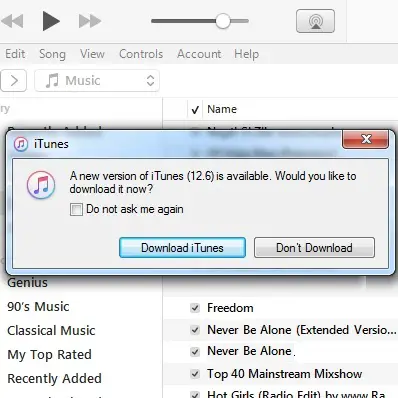Viewport: 398px width, 398px height.
Task: Uncheck the Never Be Alone (Extended Versio... checkbox
Action: (x=195, y=330)
